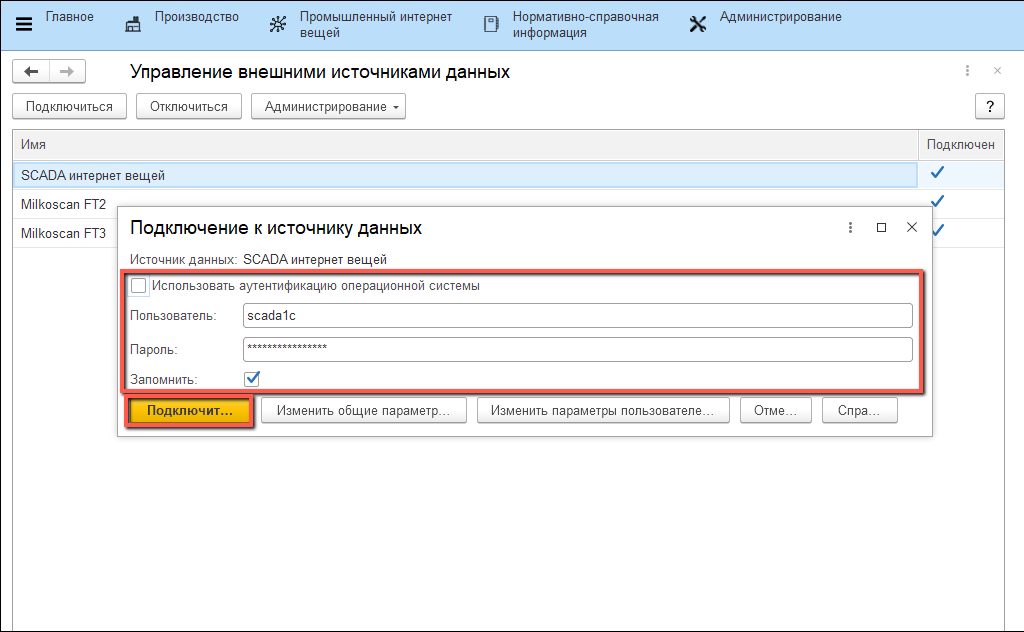Click Изменить общие параметры button
The image size is (1024, 632).
[363, 411]
